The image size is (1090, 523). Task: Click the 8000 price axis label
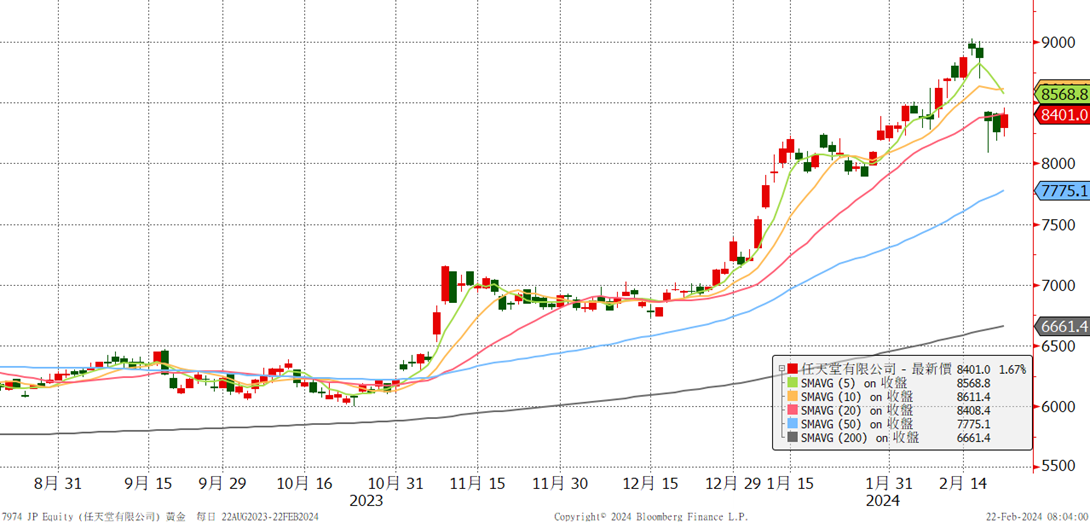1061,164
